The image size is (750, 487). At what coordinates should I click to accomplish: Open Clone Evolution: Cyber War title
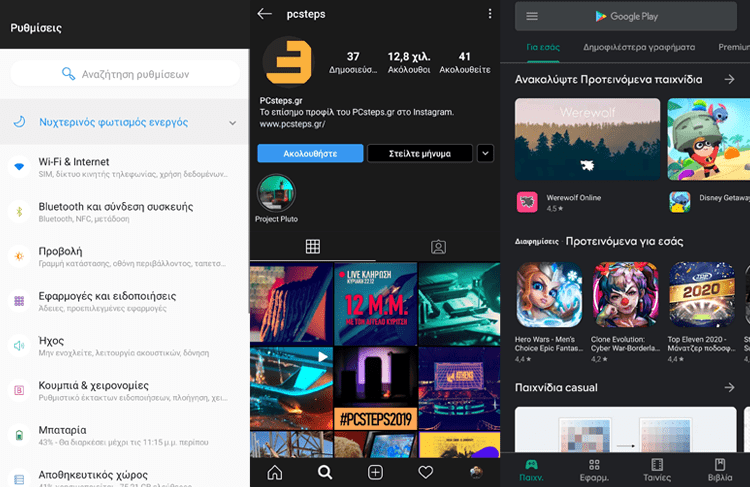tap(625, 344)
